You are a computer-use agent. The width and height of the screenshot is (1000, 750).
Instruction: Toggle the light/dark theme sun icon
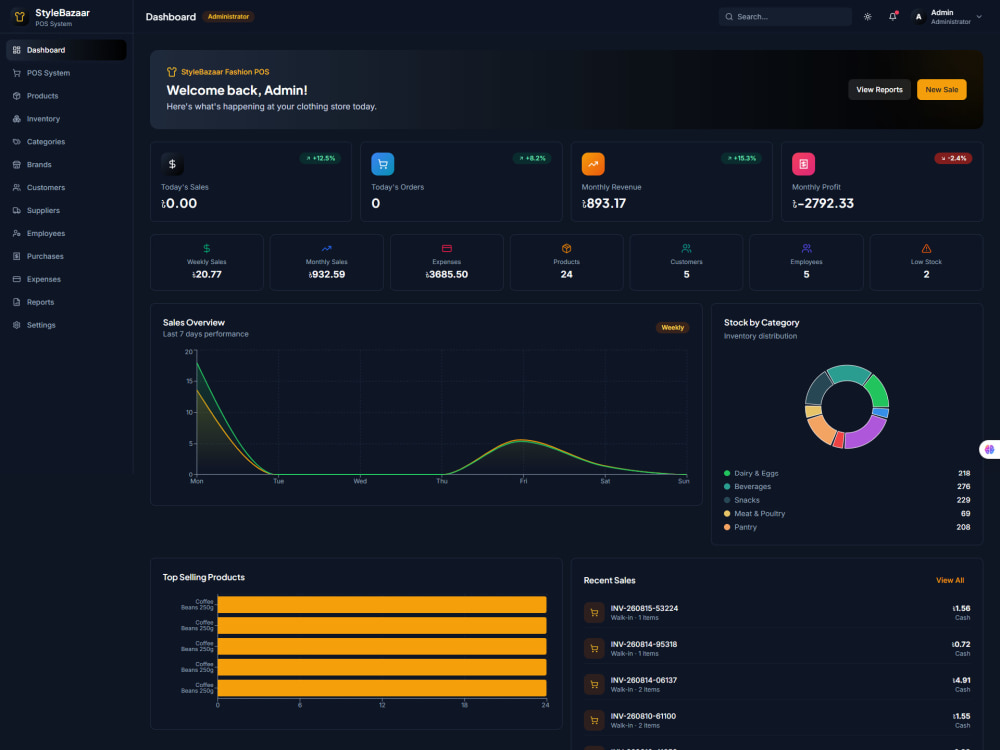tap(867, 17)
